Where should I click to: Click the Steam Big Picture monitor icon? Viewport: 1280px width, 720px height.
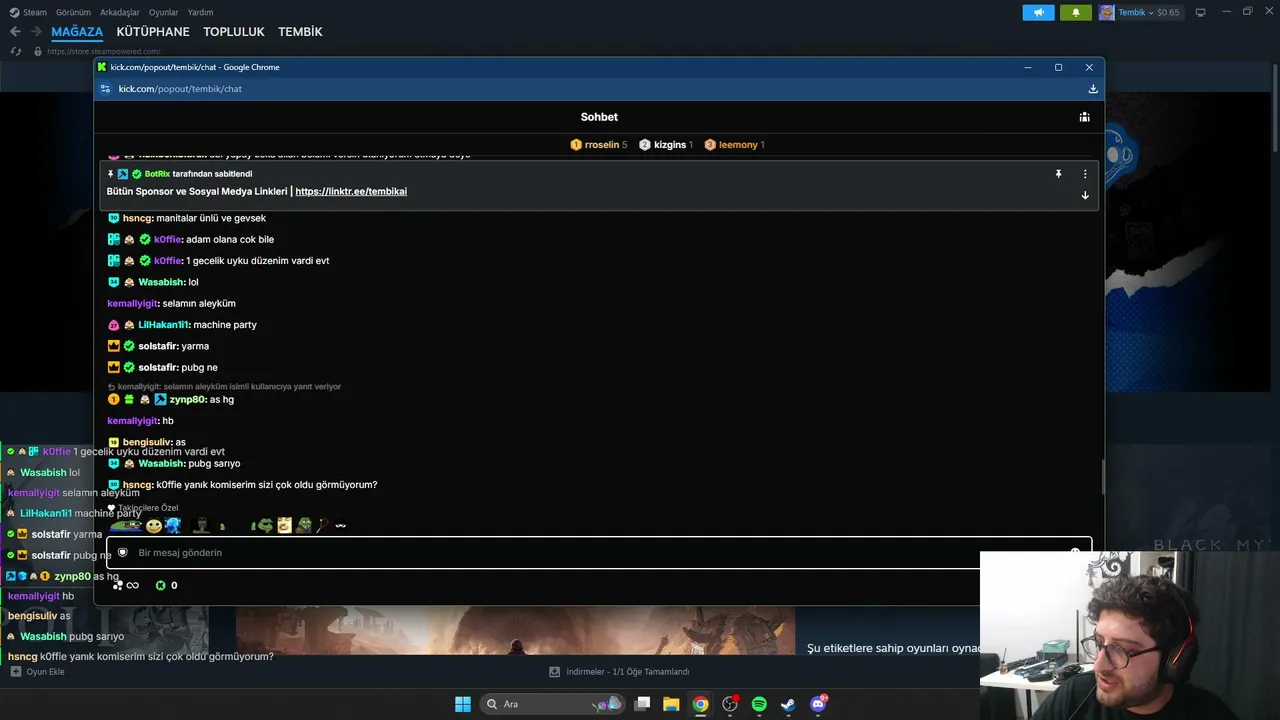pos(1201,12)
